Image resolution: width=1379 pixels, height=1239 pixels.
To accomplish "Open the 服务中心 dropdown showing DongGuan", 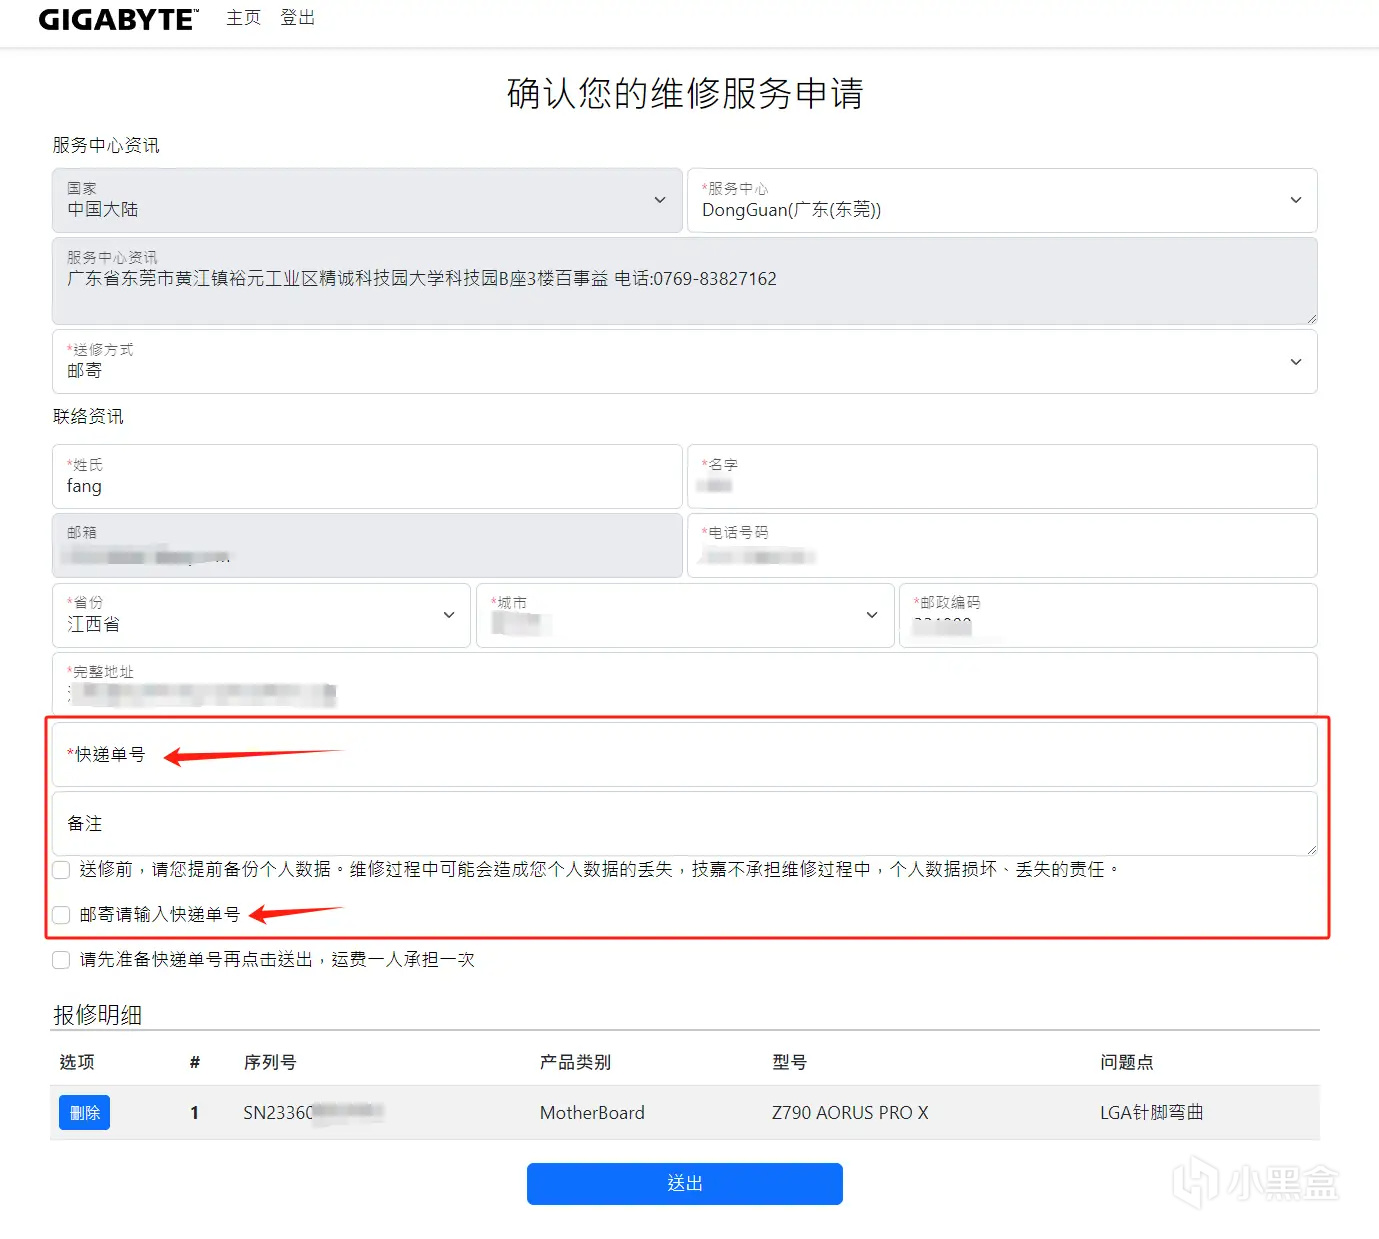I will [1002, 200].
